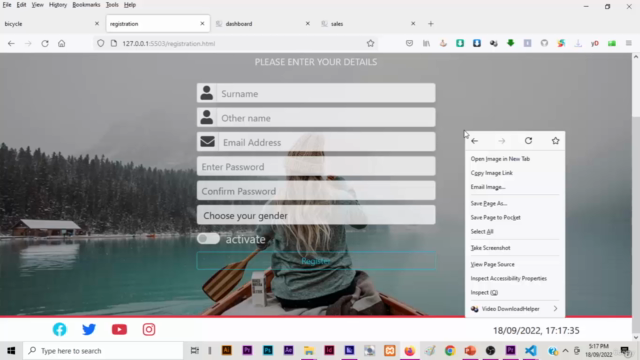Image resolution: width=640 pixels, height=360 pixels.
Task: Choose Email Image… from context menu
Action: 515,187
